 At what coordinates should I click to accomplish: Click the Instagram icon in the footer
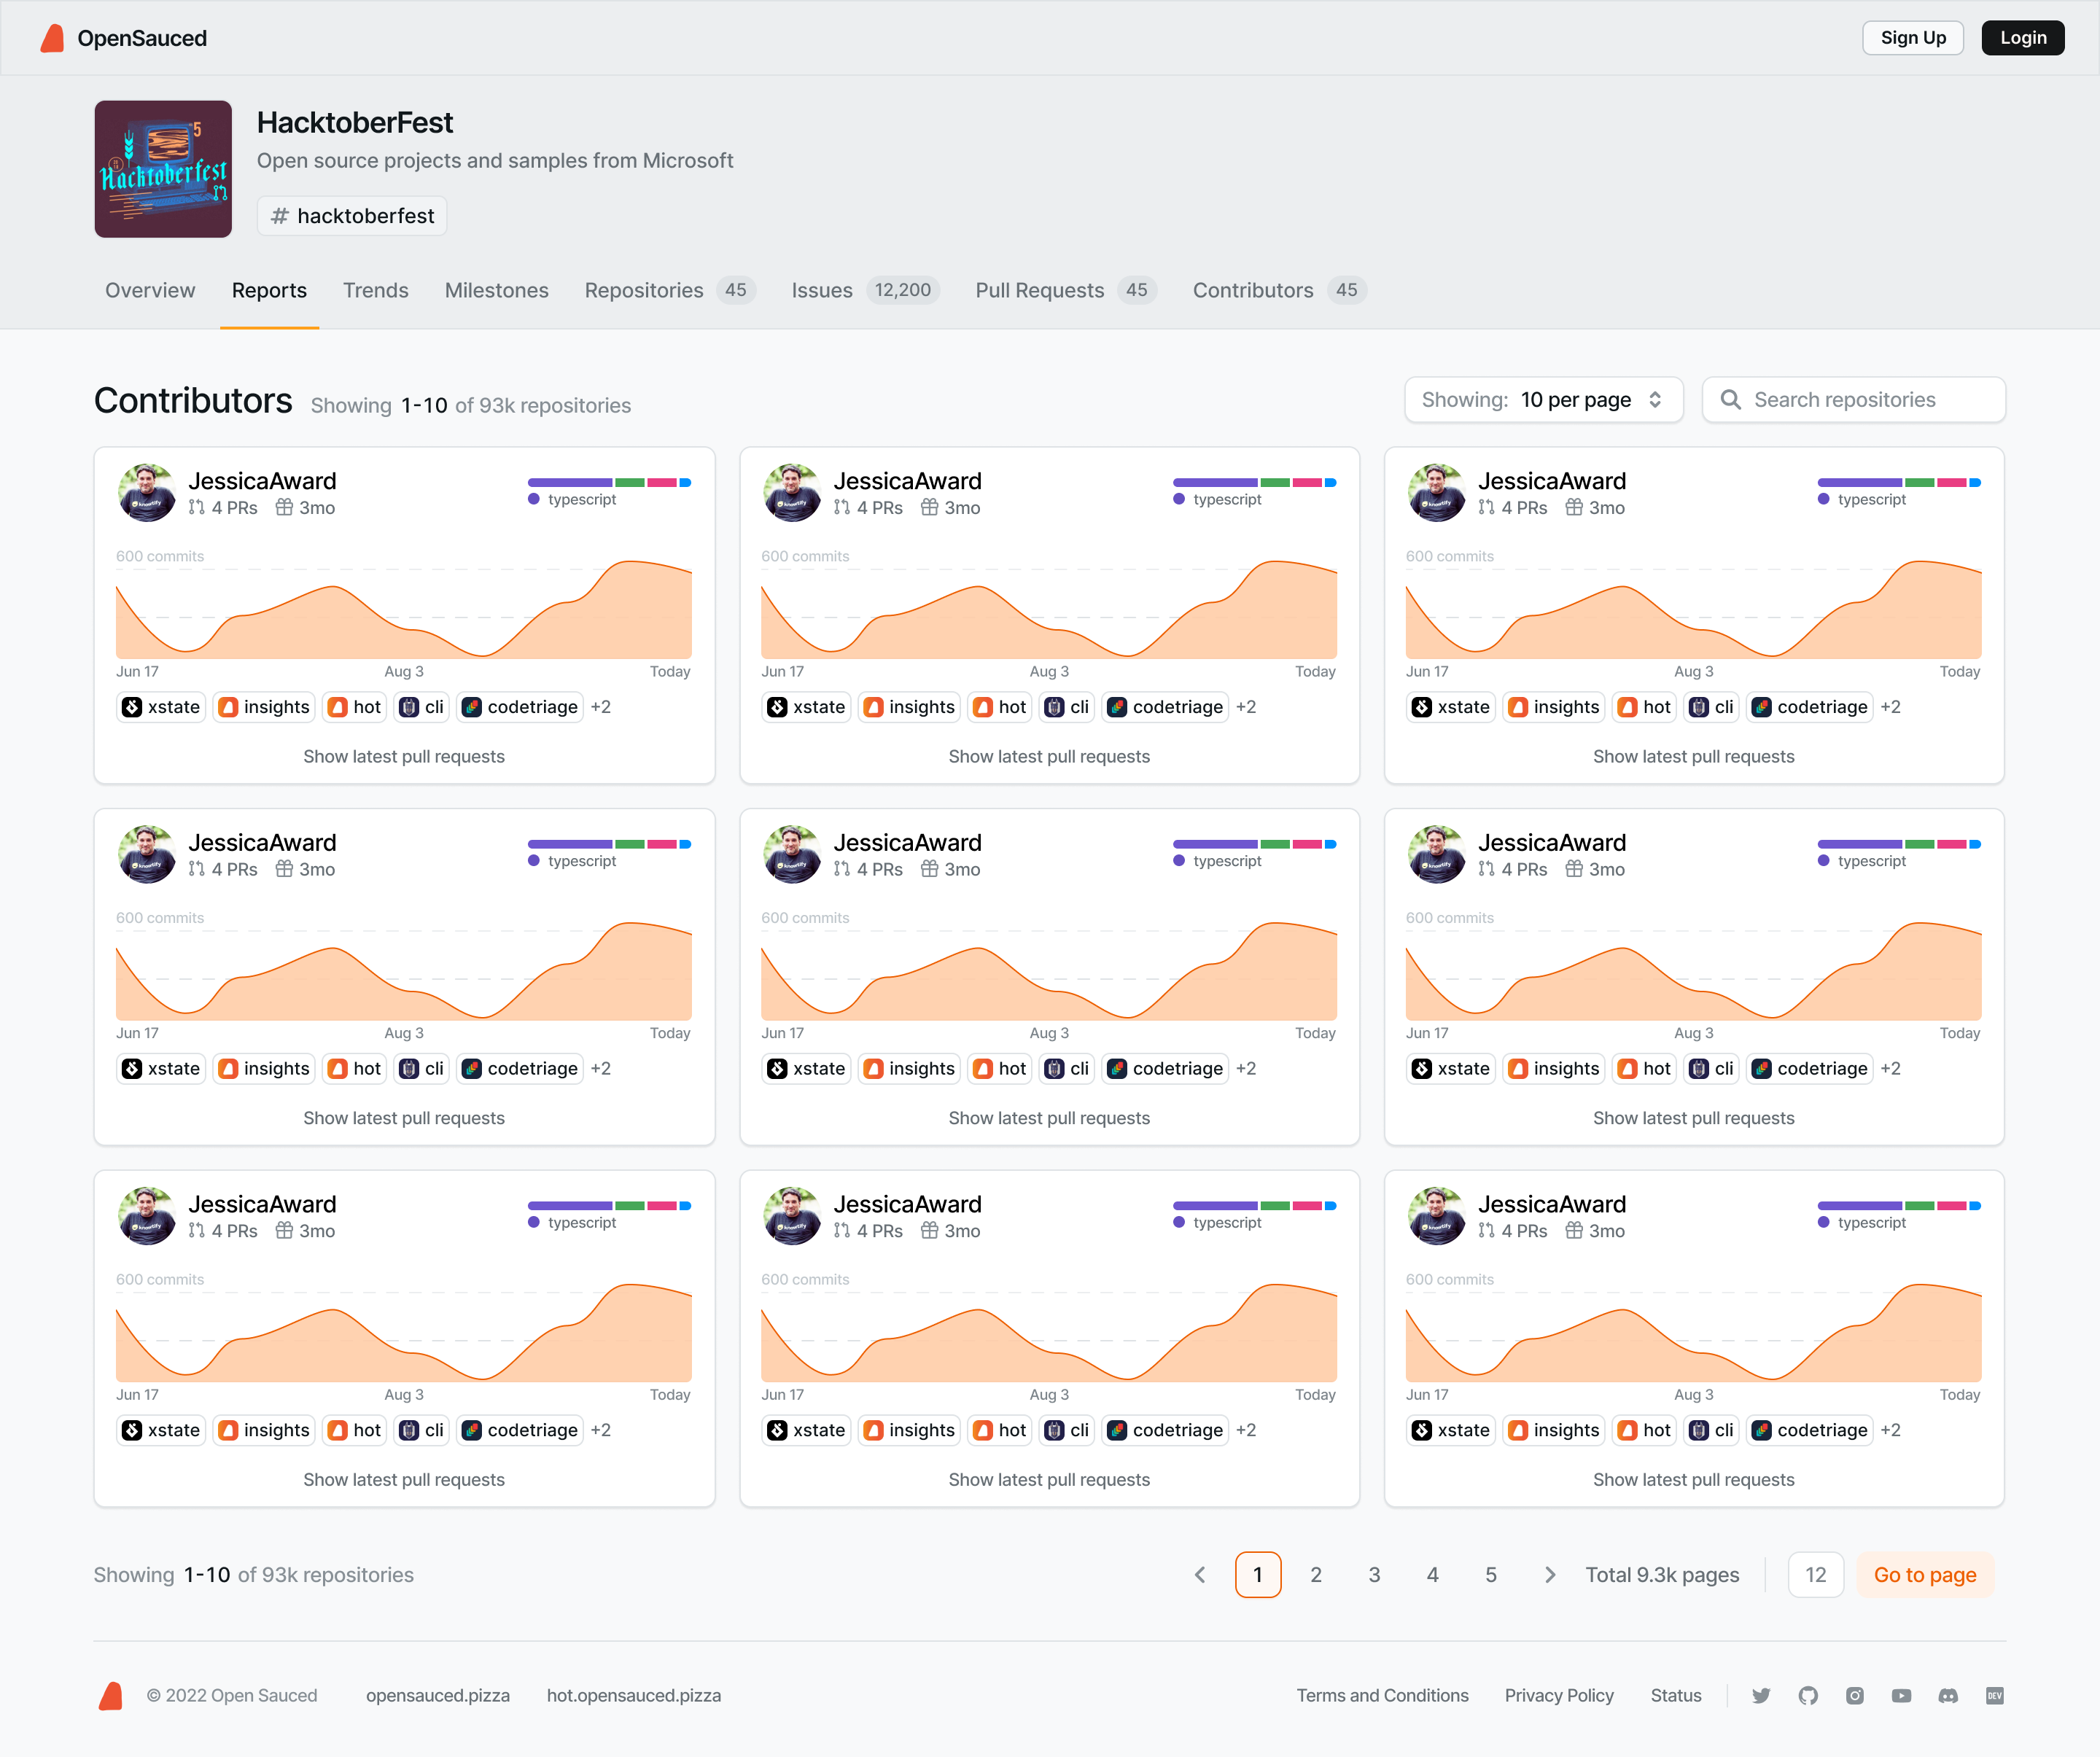[x=1855, y=1696]
